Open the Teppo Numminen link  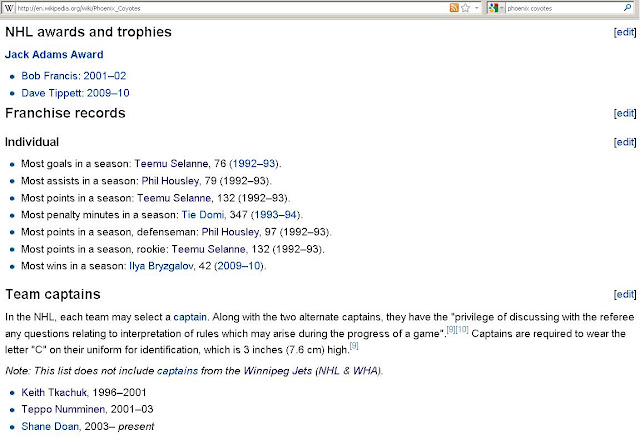coord(63,409)
